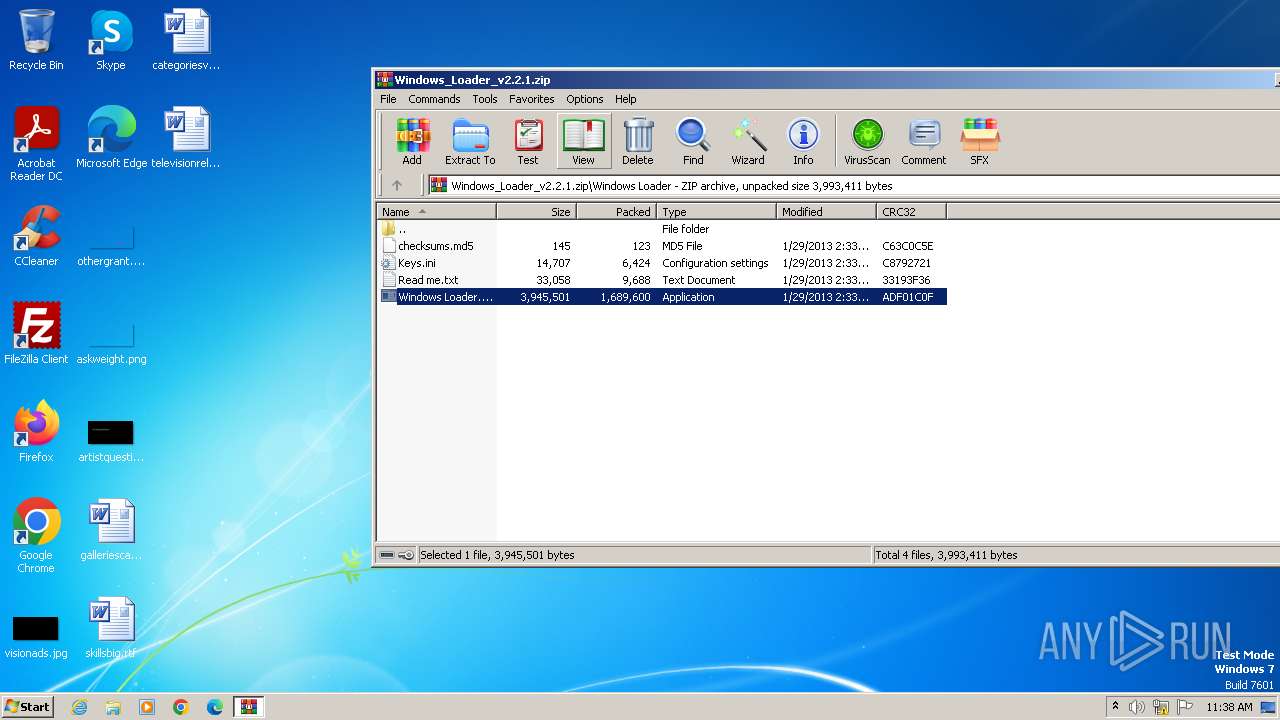
Task: Sort files by Type column header
Action: [x=717, y=212]
